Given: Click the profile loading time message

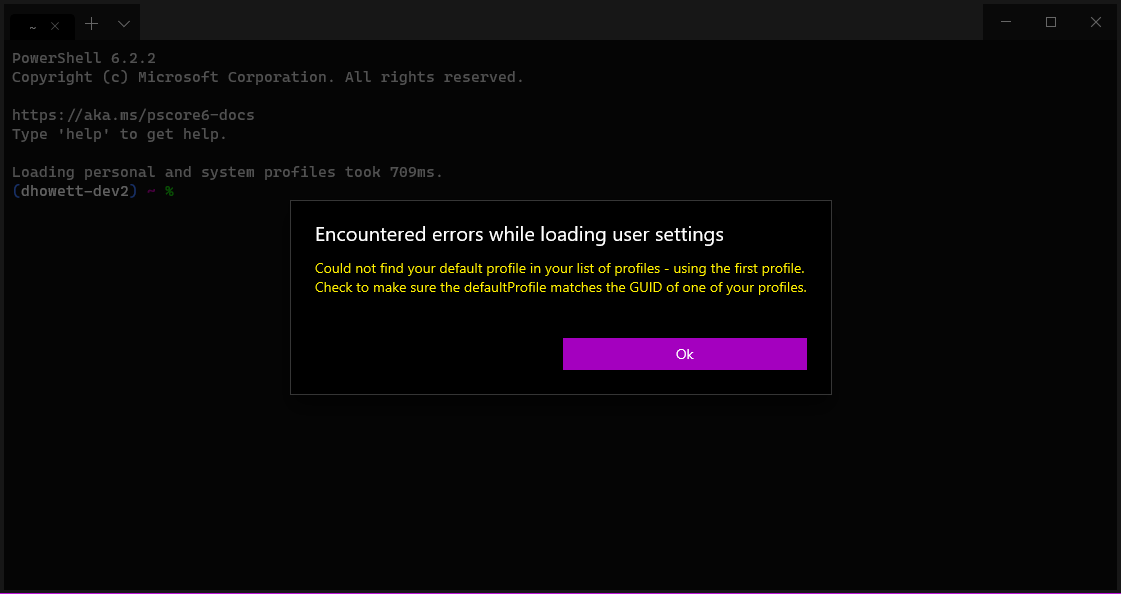Looking at the screenshot, I should (x=227, y=171).
